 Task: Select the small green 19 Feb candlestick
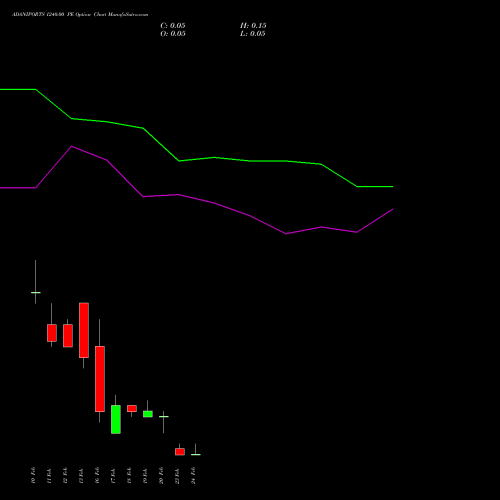pos(148,414)
